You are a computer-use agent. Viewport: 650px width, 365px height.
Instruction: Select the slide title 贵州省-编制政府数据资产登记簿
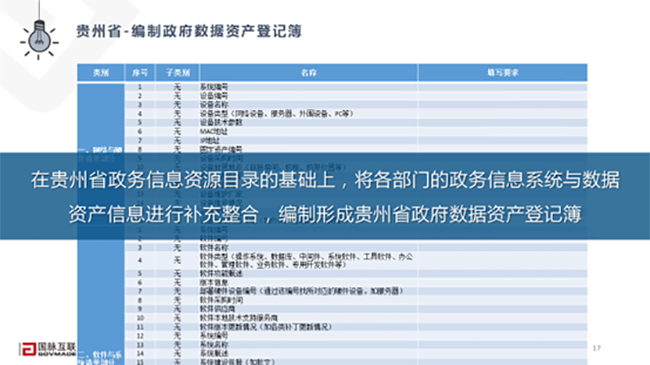[189, 31]
